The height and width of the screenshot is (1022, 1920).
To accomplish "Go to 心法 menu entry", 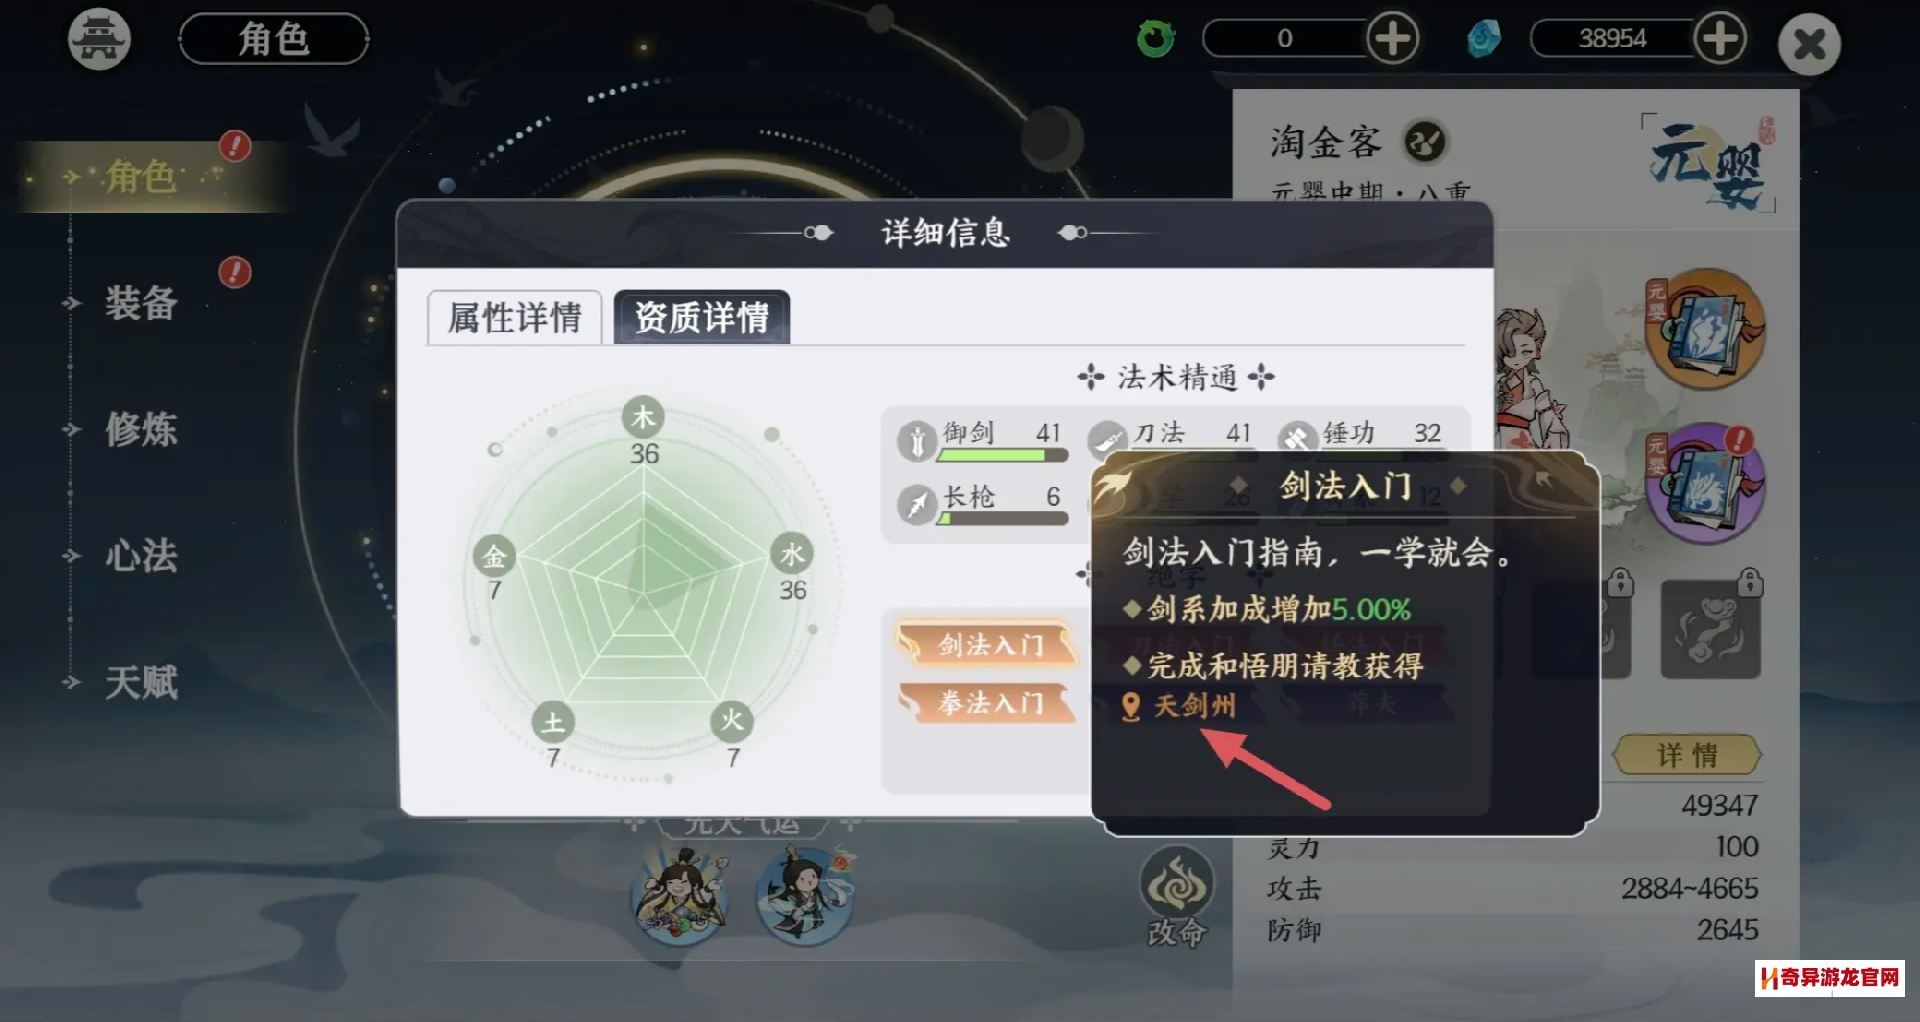I will [x=141, y=556].
